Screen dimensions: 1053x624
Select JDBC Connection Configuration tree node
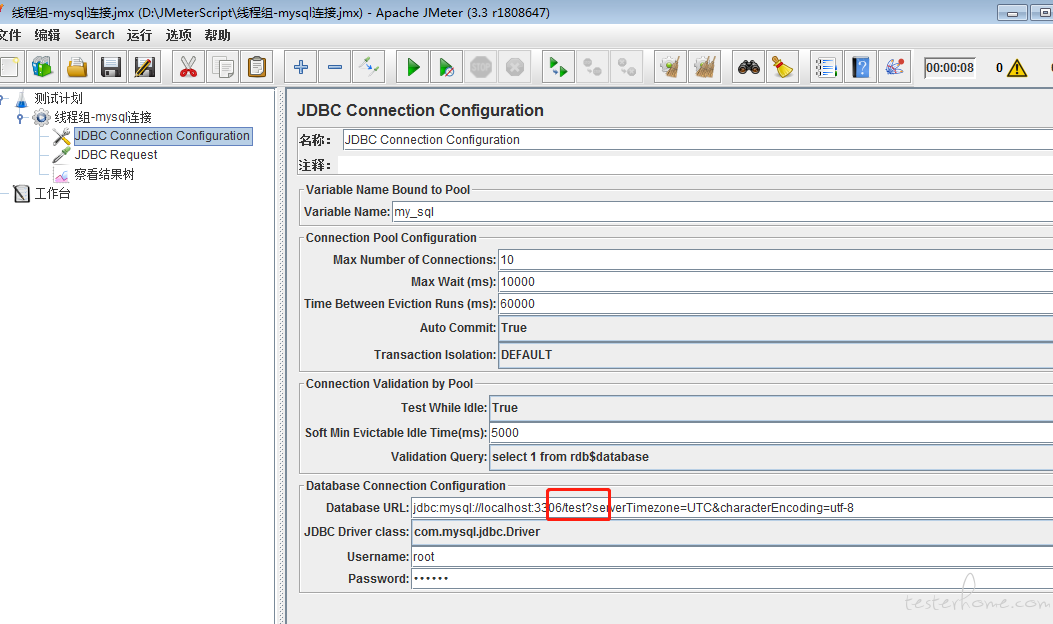point(162,136)
